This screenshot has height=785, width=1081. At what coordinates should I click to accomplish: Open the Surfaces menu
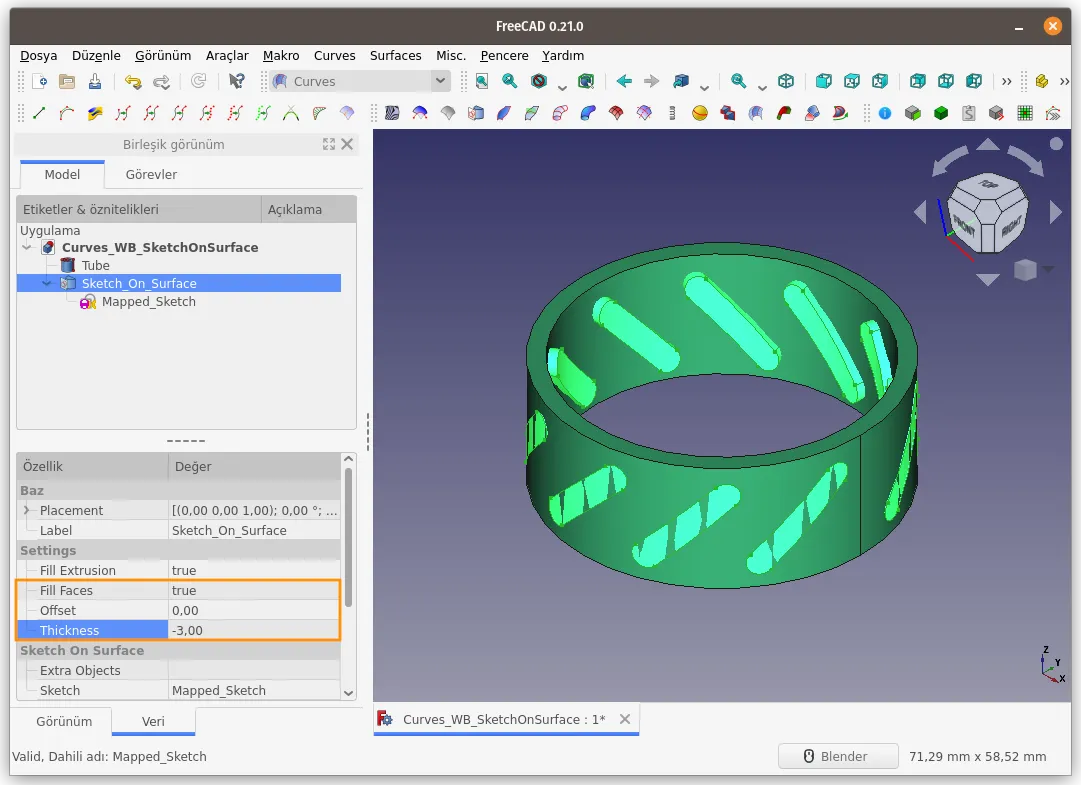[395, 55]
